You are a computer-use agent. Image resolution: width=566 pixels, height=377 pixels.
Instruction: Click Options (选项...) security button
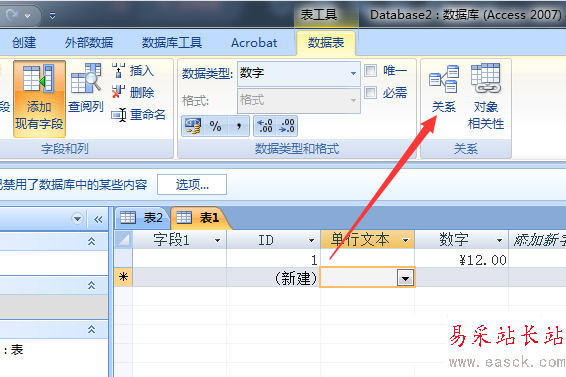click(192, 185)
